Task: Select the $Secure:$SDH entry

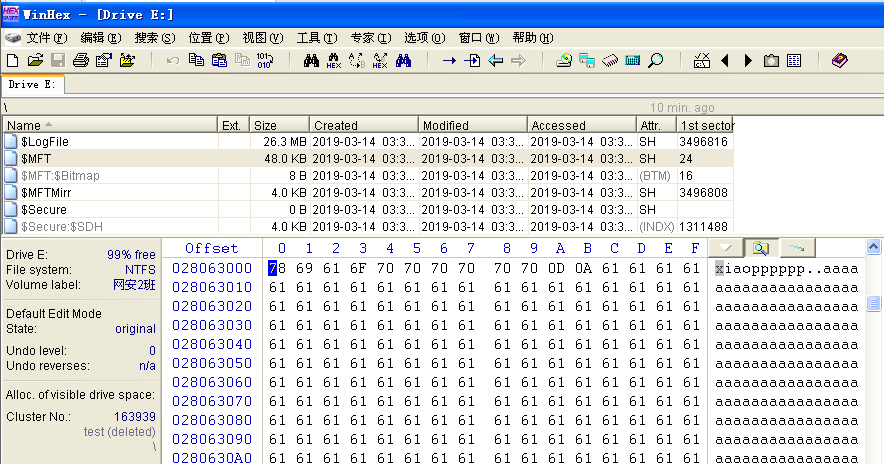Action: pos(368,226)
